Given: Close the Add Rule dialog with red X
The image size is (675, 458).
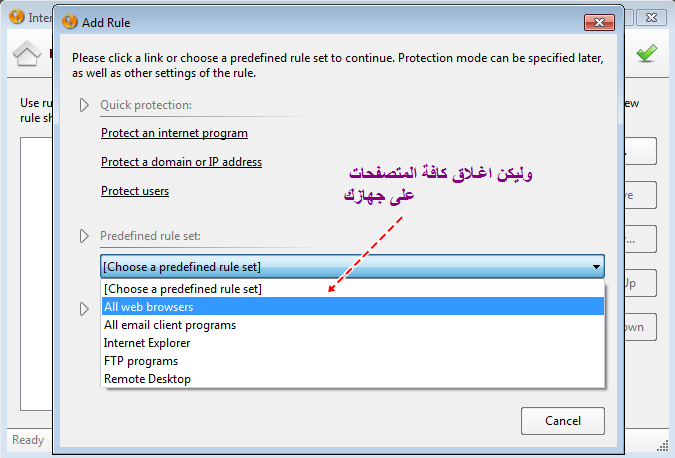Looking at the screenshot, I should pos(599,22).
